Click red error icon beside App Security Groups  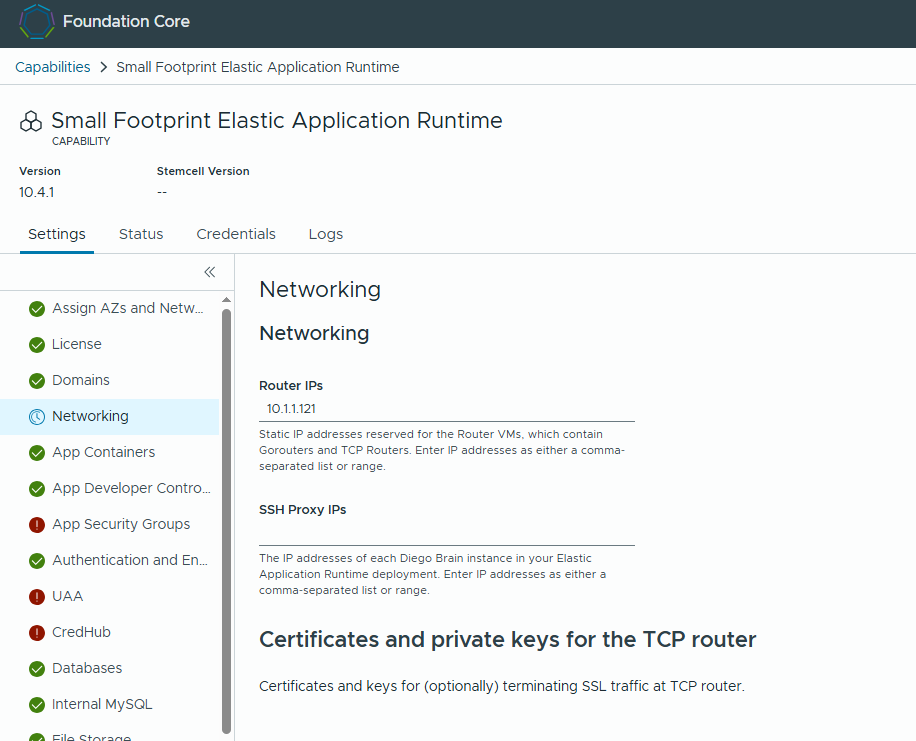(37, 525)
